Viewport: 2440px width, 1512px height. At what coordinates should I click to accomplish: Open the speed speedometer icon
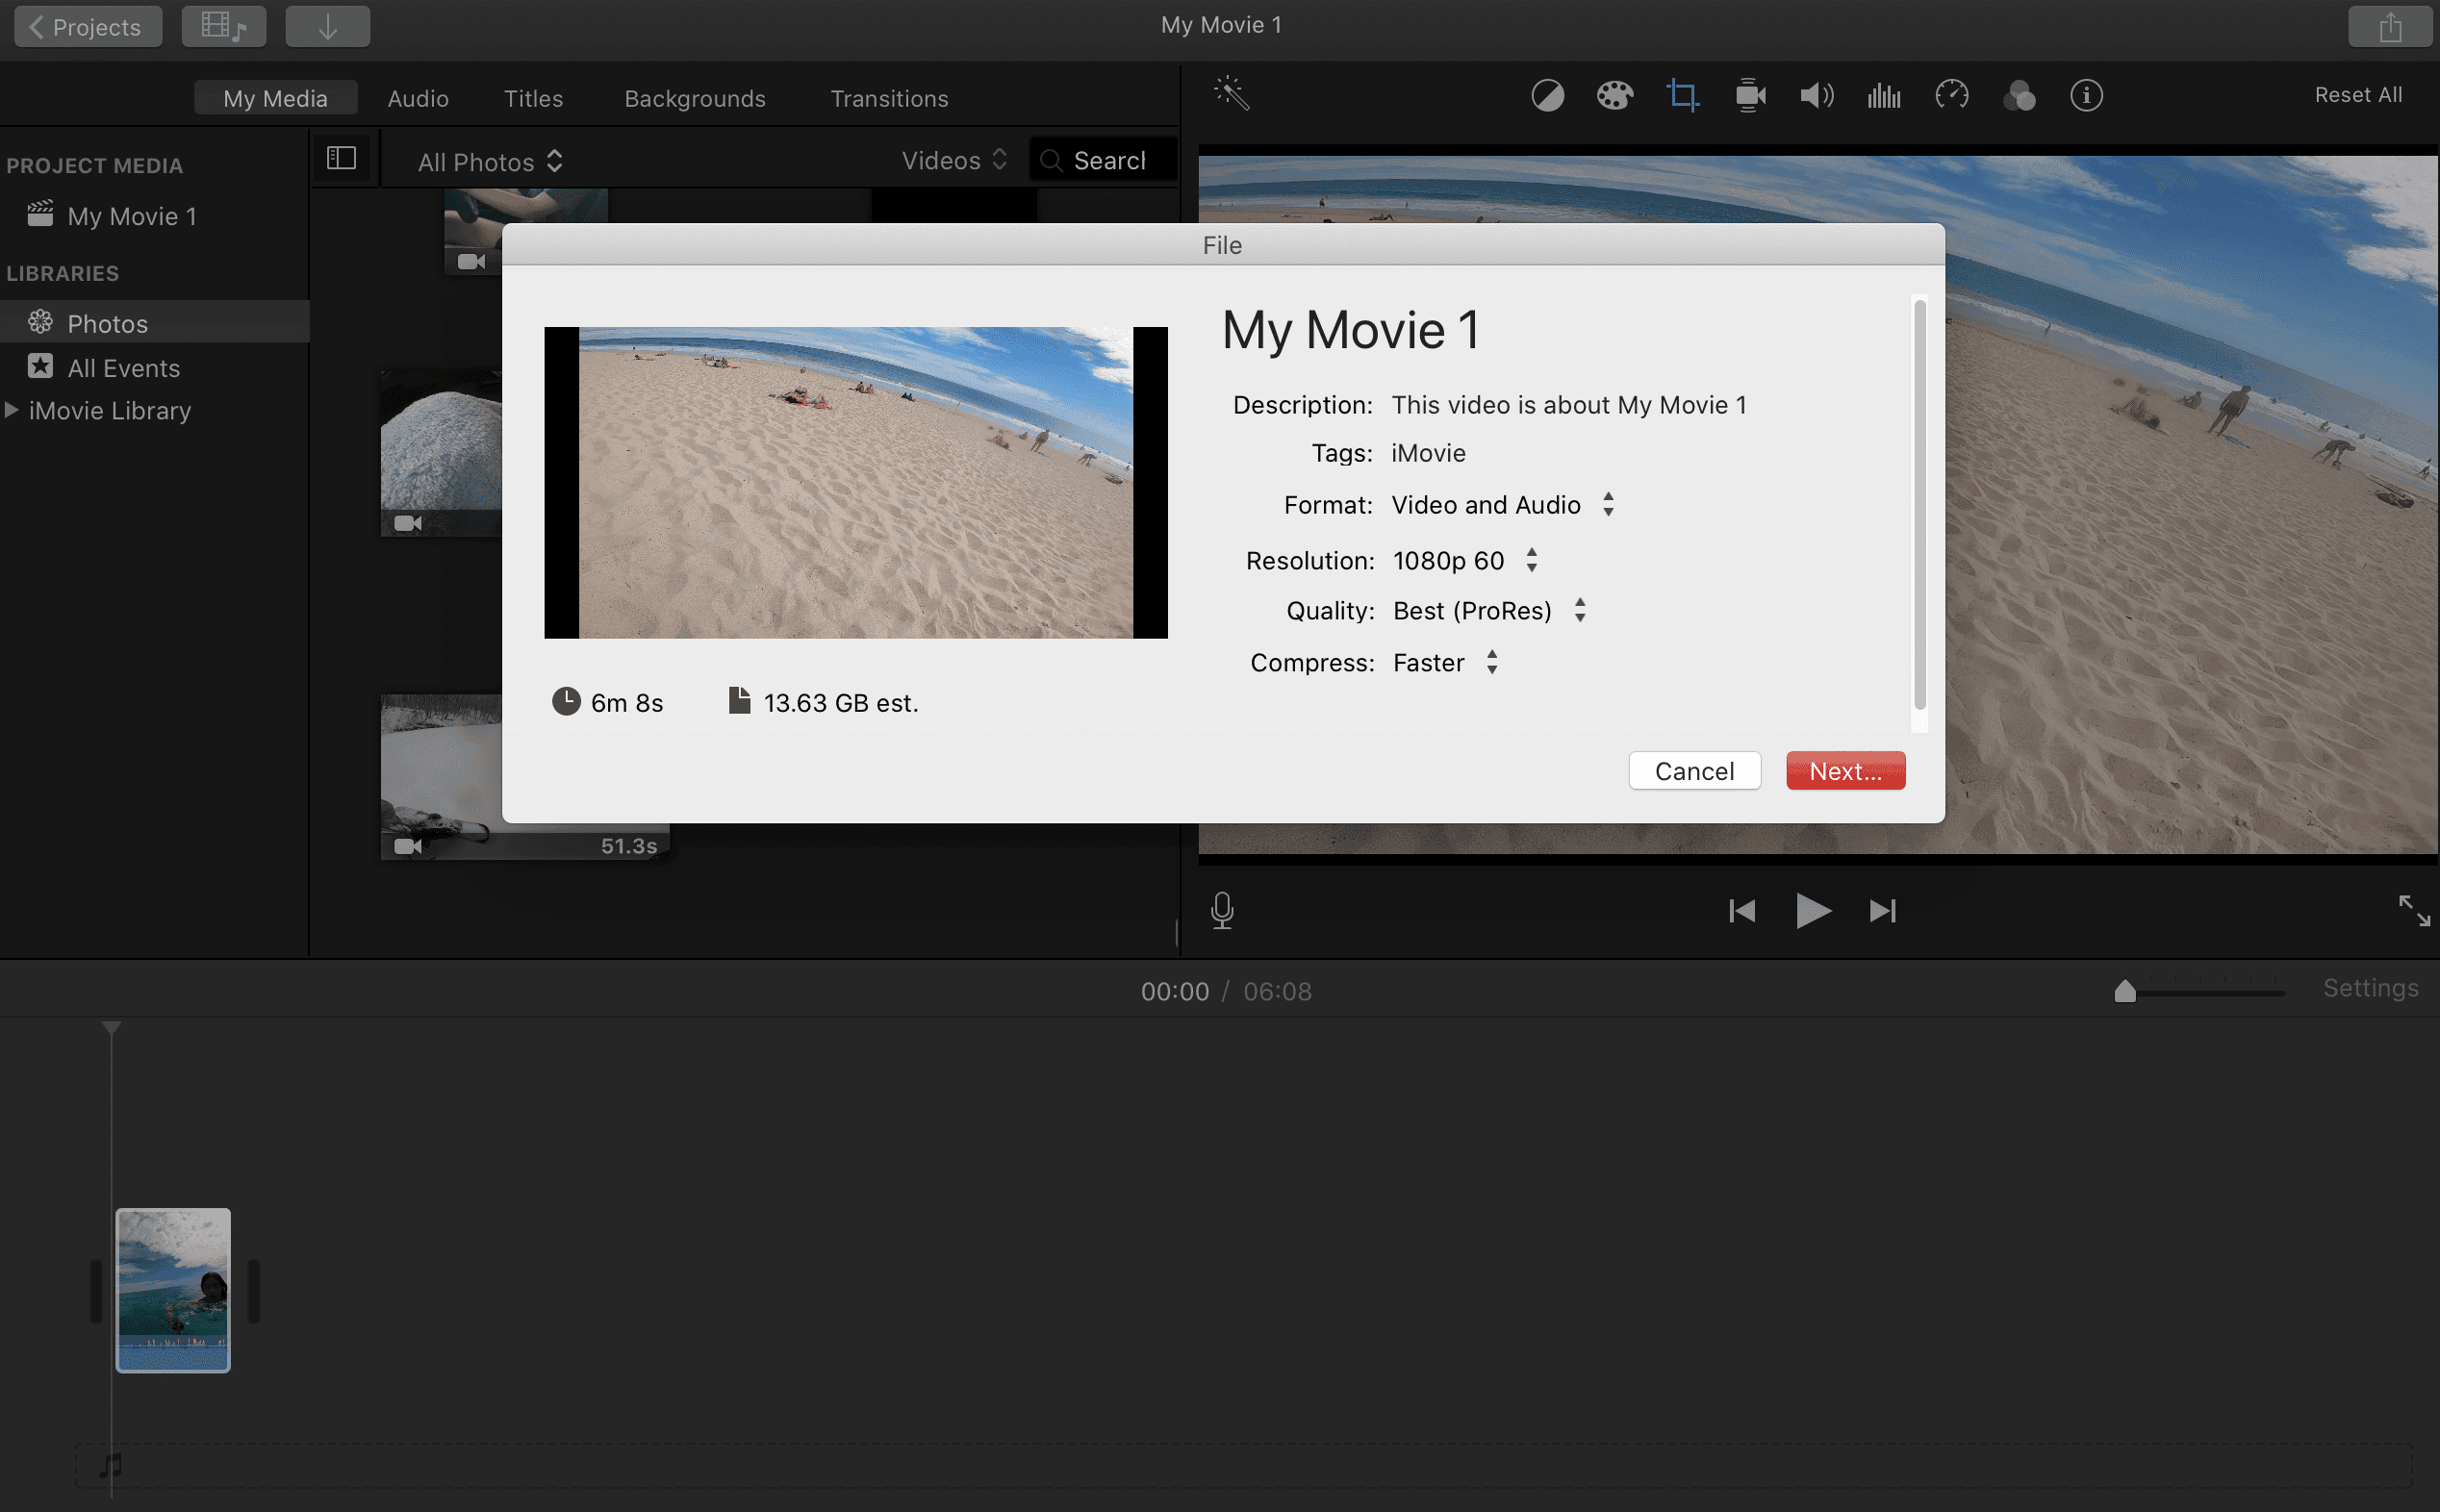[x=1951, y=96]
